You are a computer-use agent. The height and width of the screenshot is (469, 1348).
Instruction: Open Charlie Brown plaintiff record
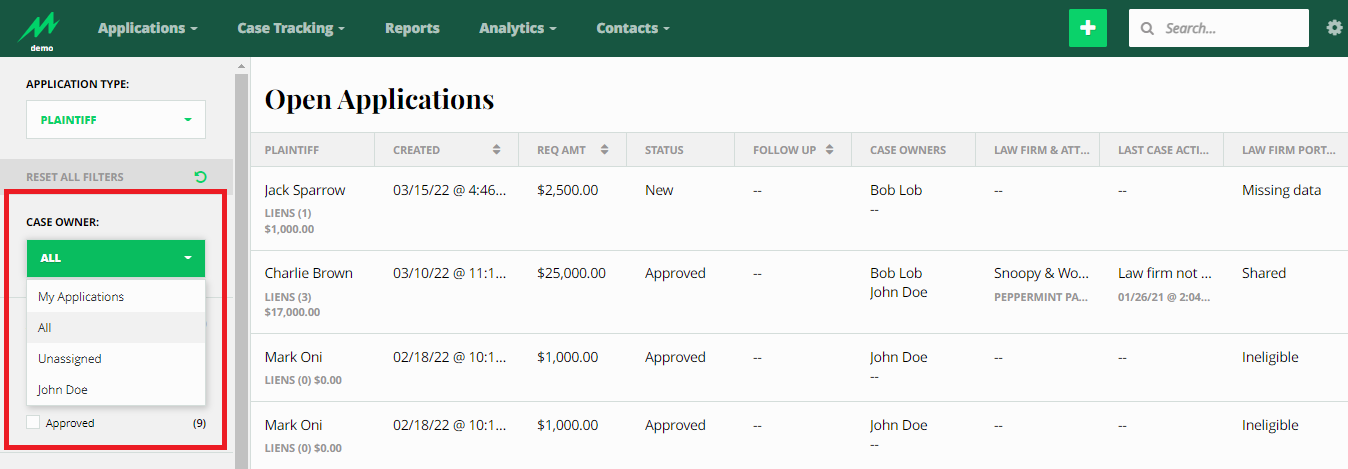(x=308, y=273)
